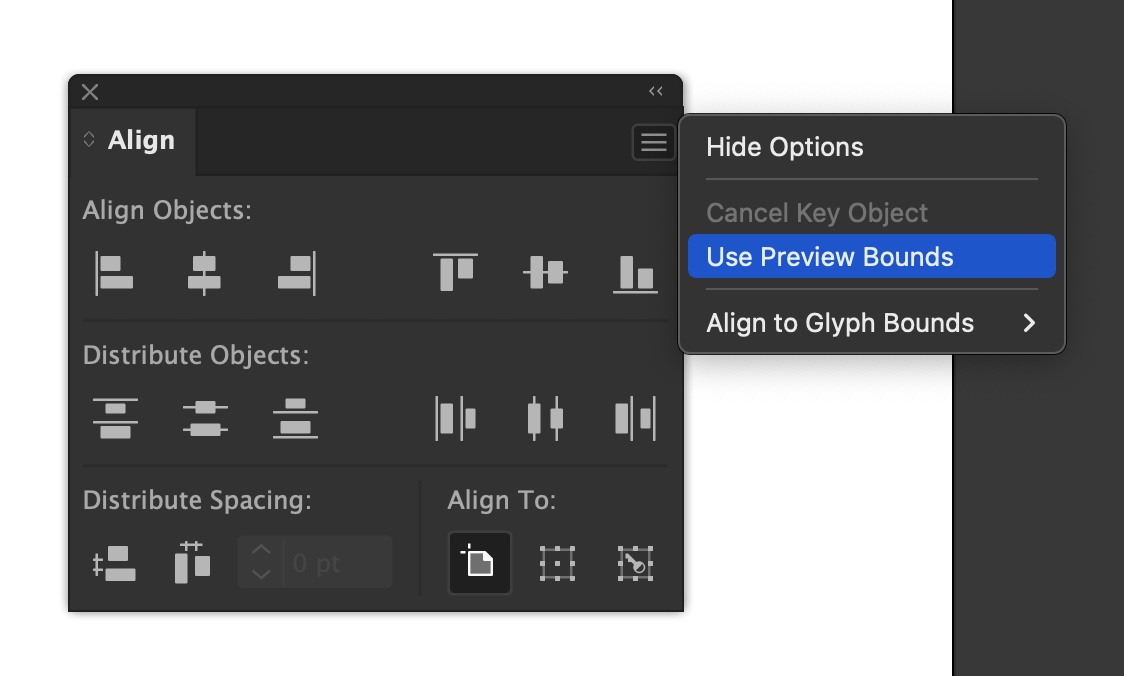This screenshot has width=1124, height=676.
Task: Click Horizontal Distribute Right icon
Action: click(x=635, y=417)
